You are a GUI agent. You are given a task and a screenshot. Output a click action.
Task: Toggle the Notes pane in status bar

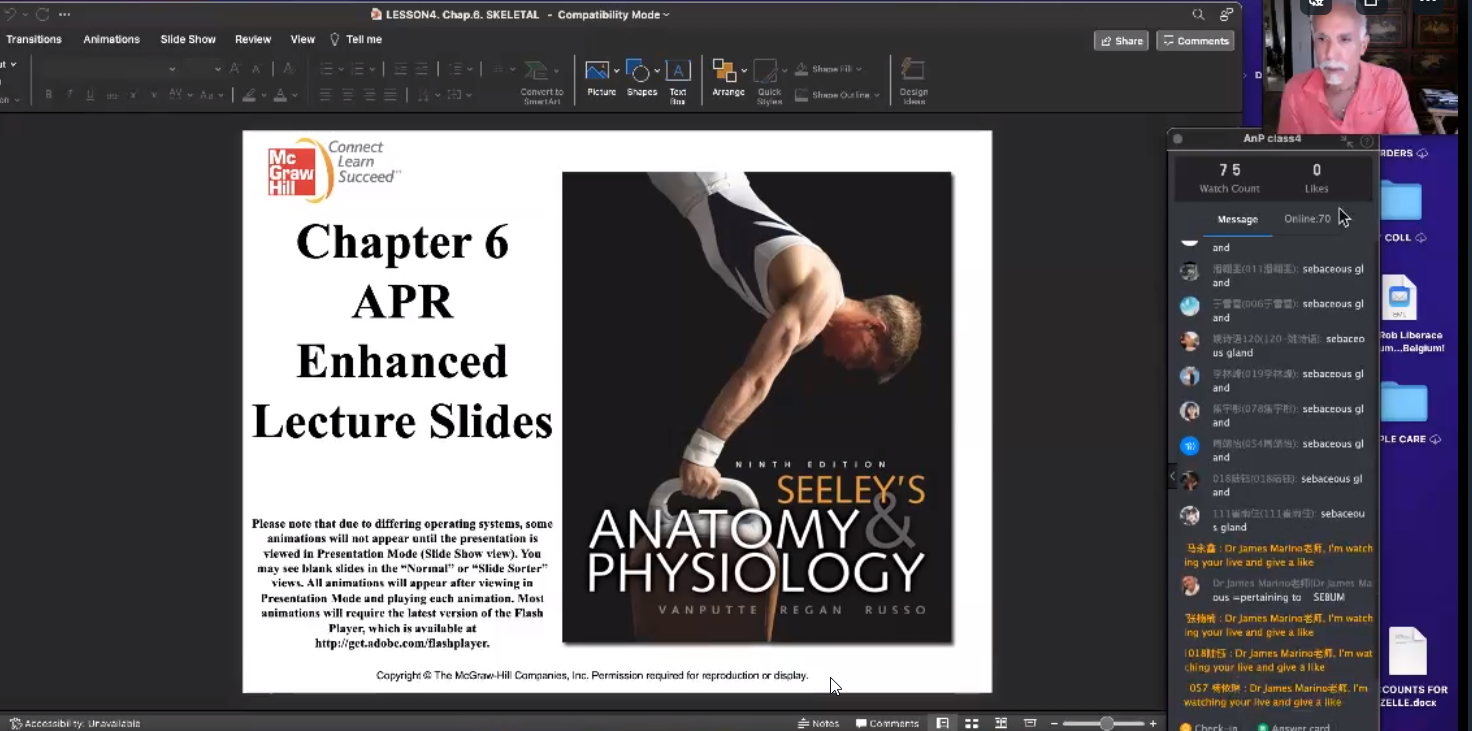(x=818, y=723)
